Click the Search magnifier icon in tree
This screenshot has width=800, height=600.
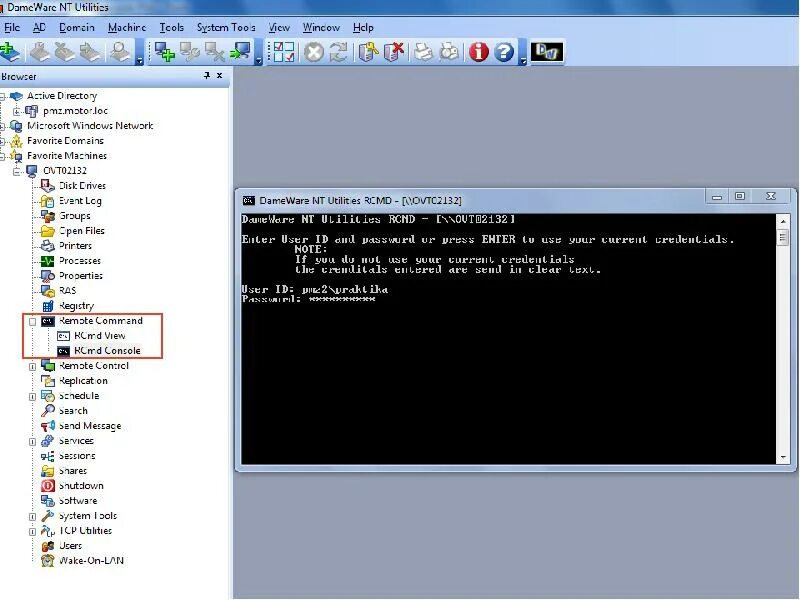[x=47, y=411]
